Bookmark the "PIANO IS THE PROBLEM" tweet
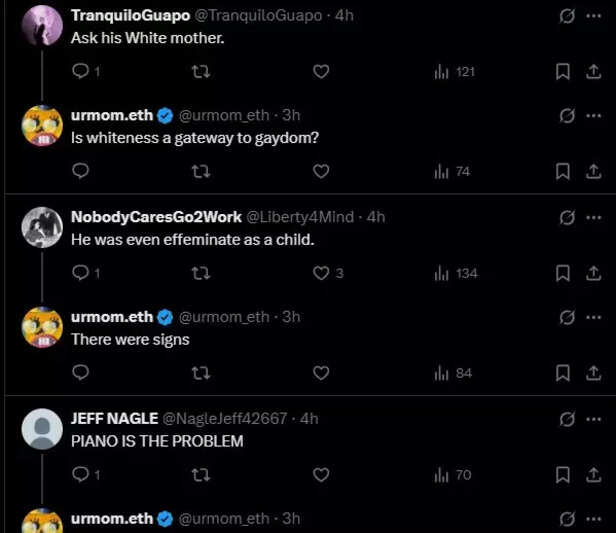Image resolution: width=616 pixels, height=533 pixels. (563, 475)
